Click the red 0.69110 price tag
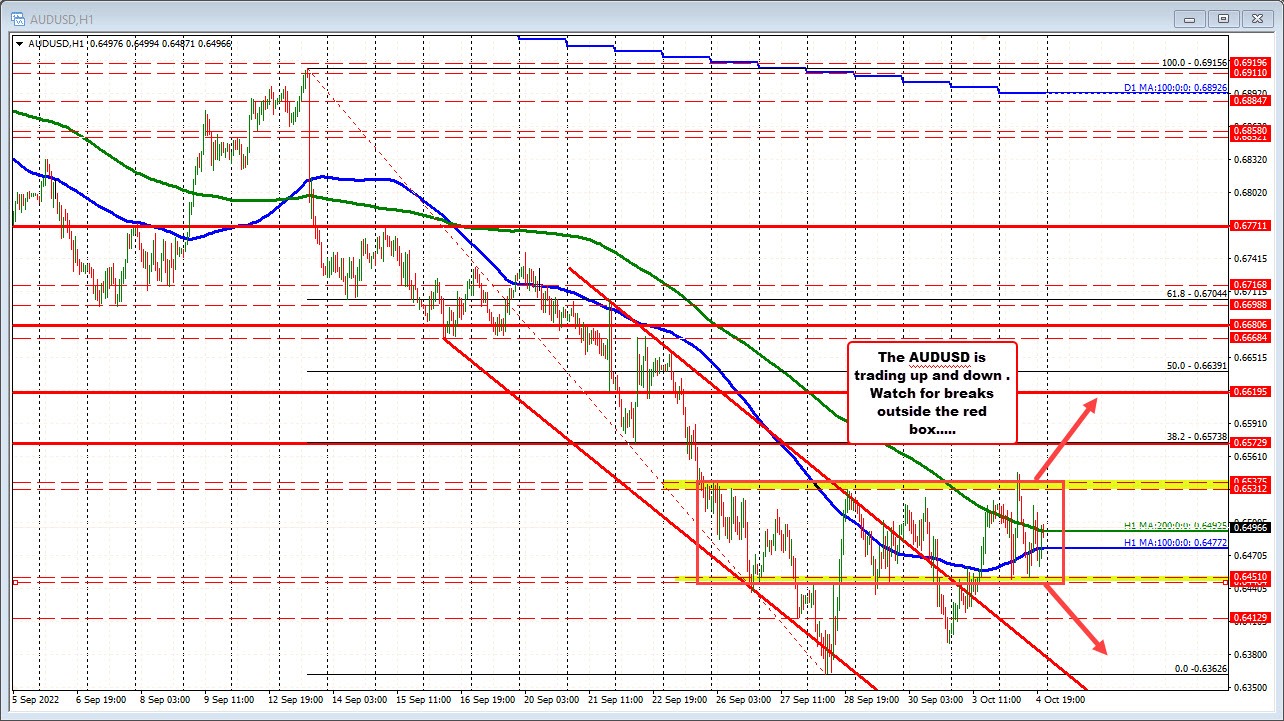Viewport: 1284px width, 721px height. [1252, 73]
